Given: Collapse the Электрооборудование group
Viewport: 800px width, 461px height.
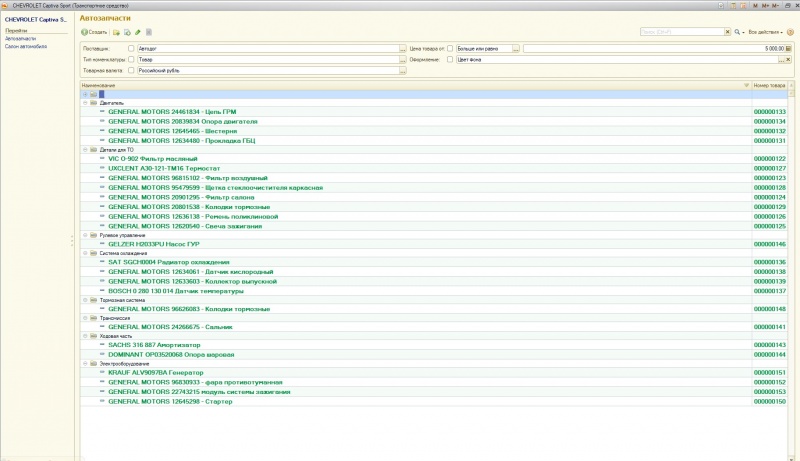Looking at the screenshot, I should pos(85,364).
